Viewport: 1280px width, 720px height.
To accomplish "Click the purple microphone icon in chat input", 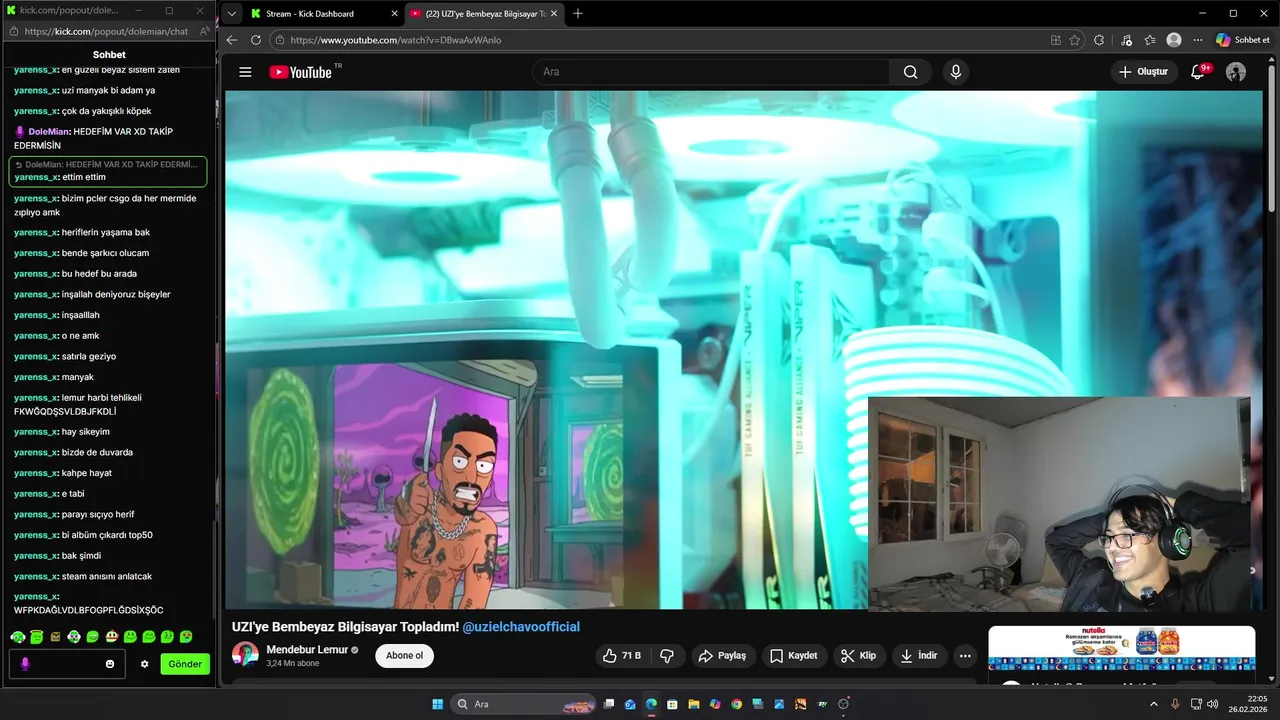I will point(25,664).
